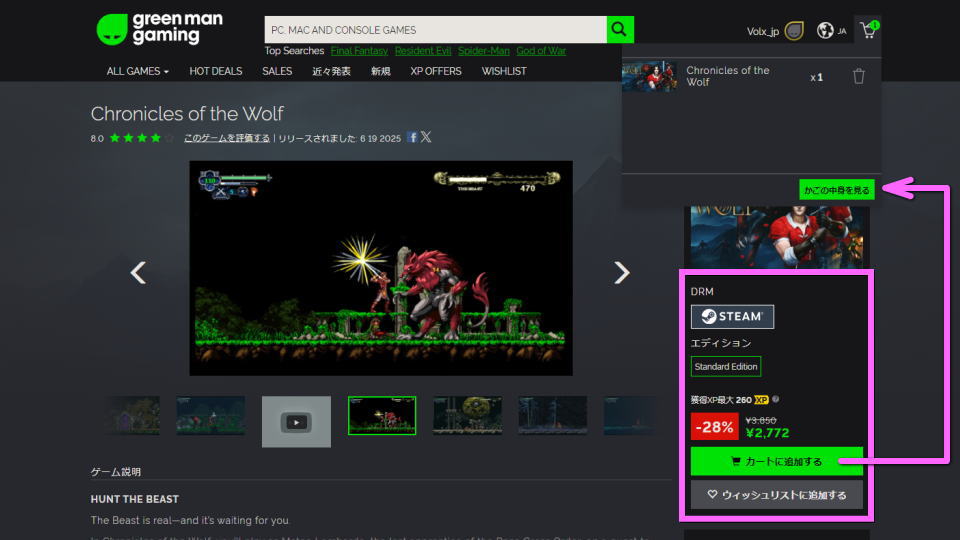This screenshot has width=960, height=540.
Task: Click the x1 cart quantity text
Action: click(817, 77)
